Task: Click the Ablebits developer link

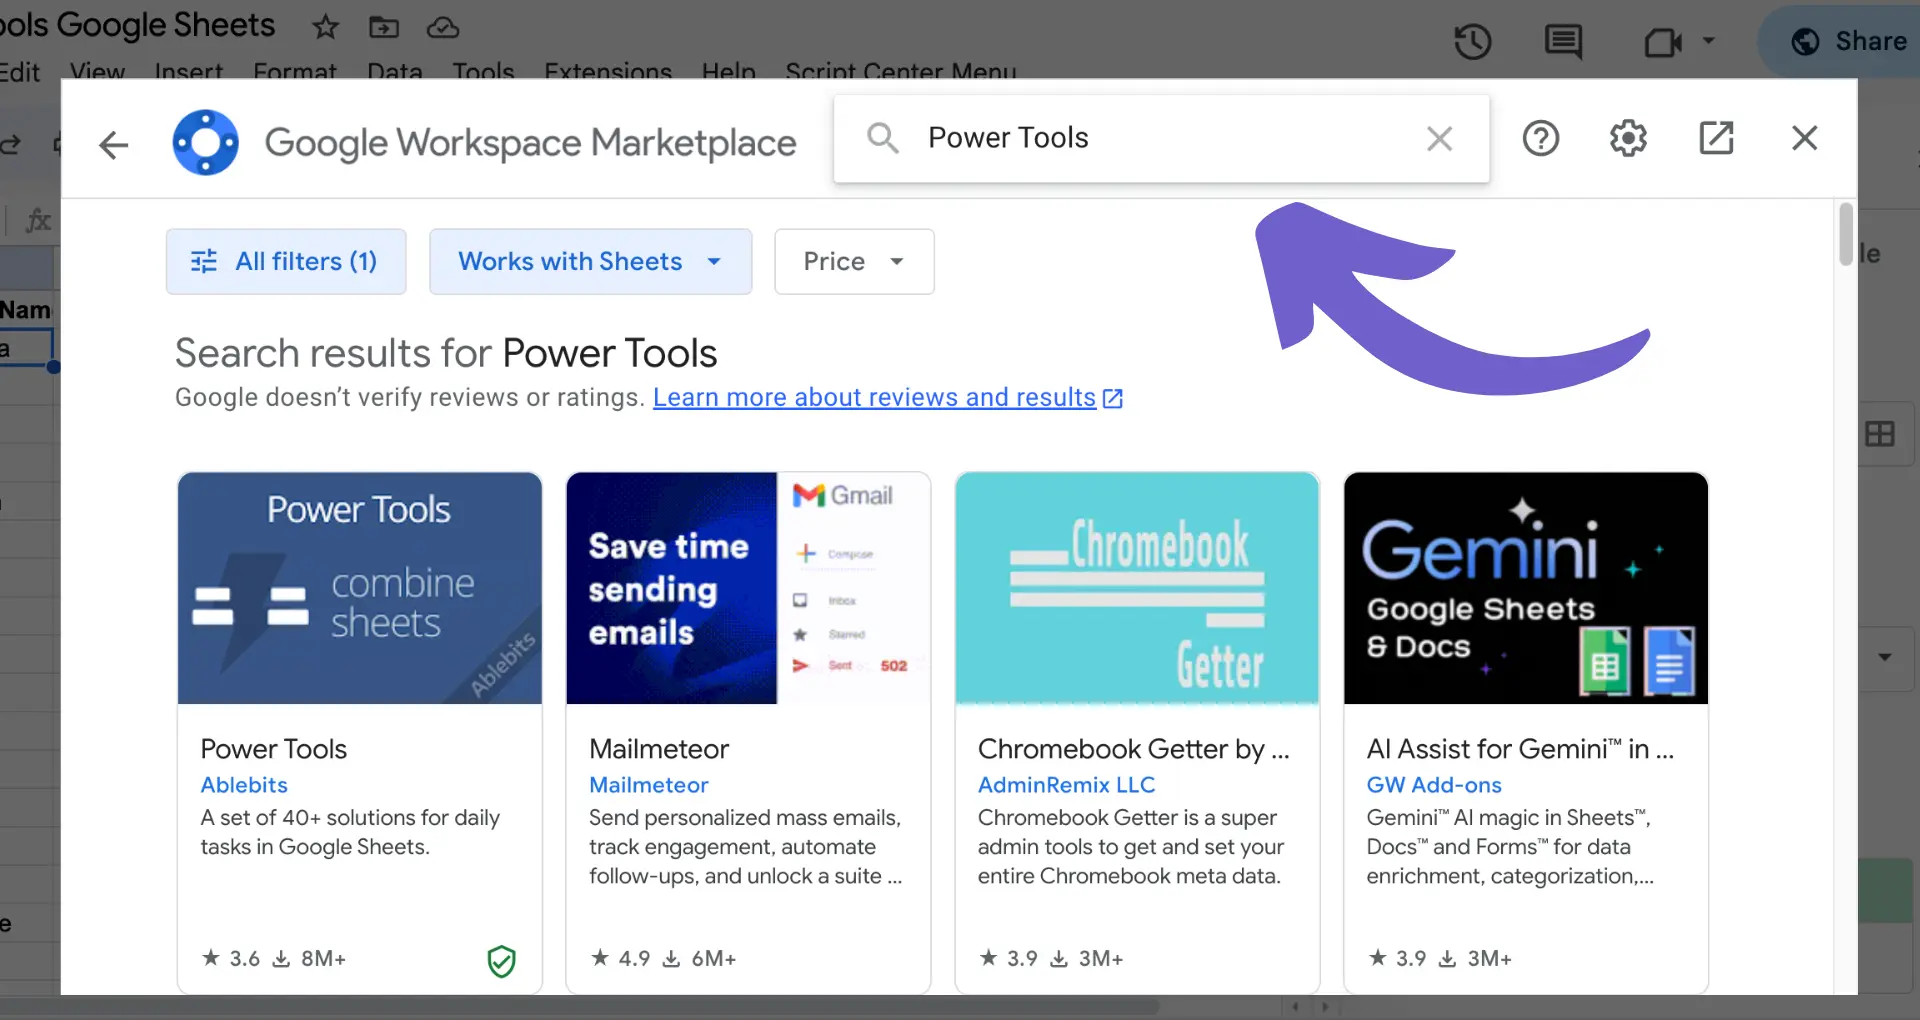Action: click(x=244, y=785)
